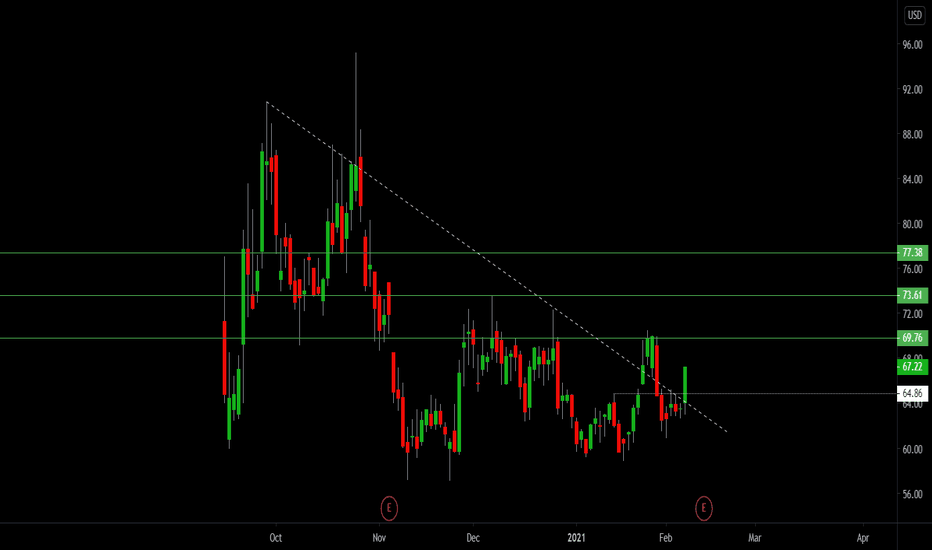
Task: Click the USD currency button
Action: click(x=914, y=15)
